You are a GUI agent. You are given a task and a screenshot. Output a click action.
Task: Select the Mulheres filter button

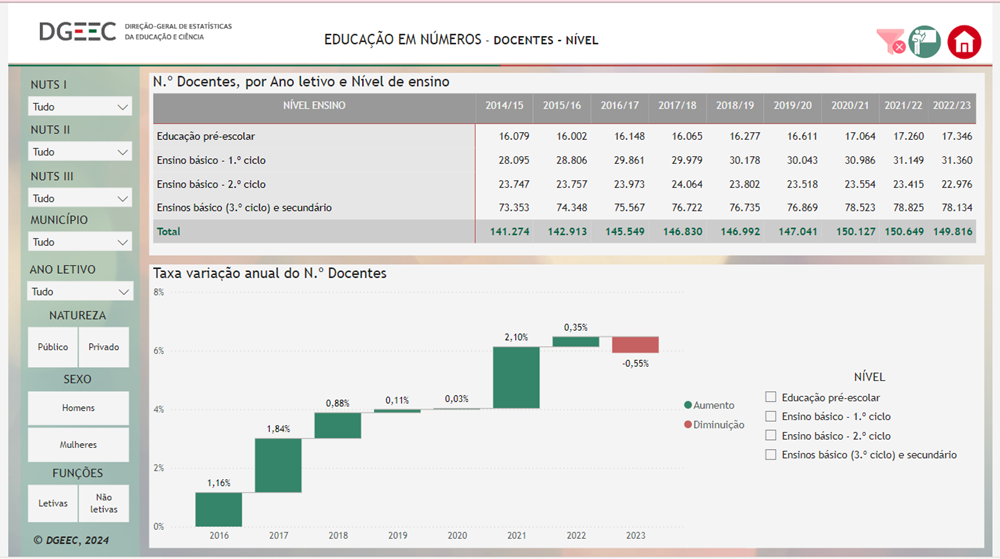79,444
